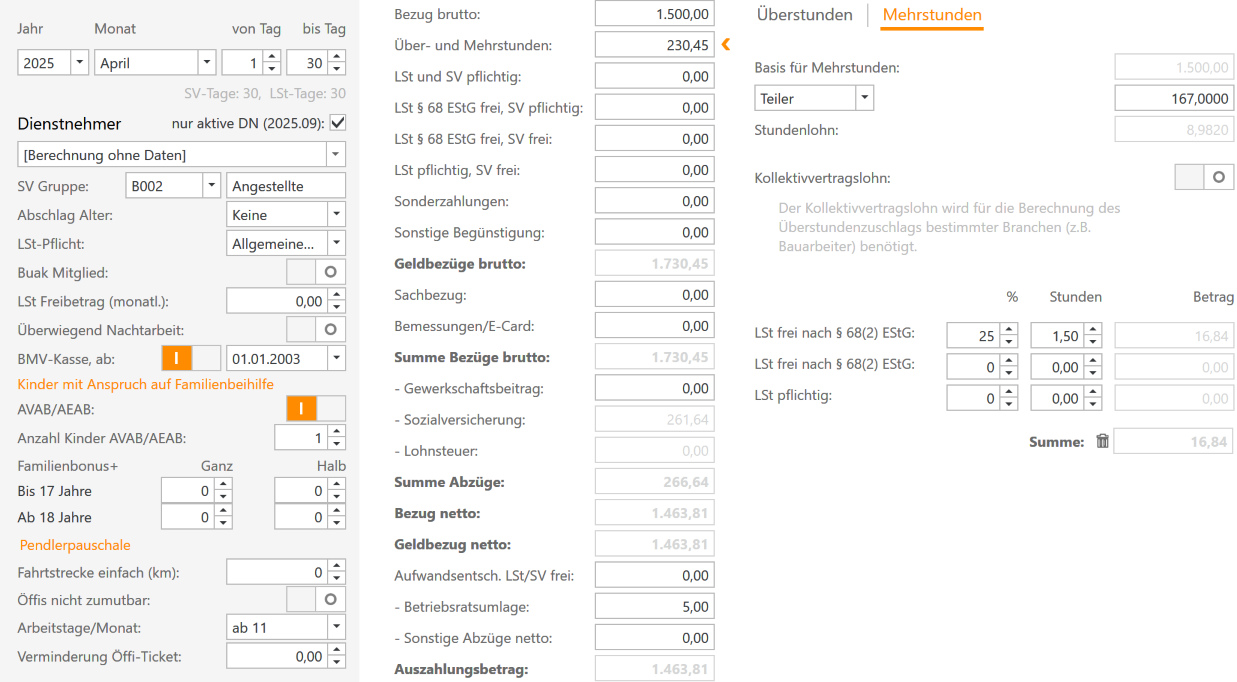Switch to the Überstunden tab
Screen dimensions: 1237x682
pyautogui.click(x=804, y=15)
